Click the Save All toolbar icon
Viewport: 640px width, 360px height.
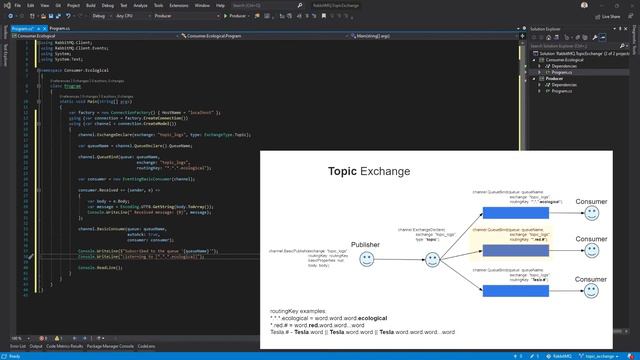click(58, 16)
